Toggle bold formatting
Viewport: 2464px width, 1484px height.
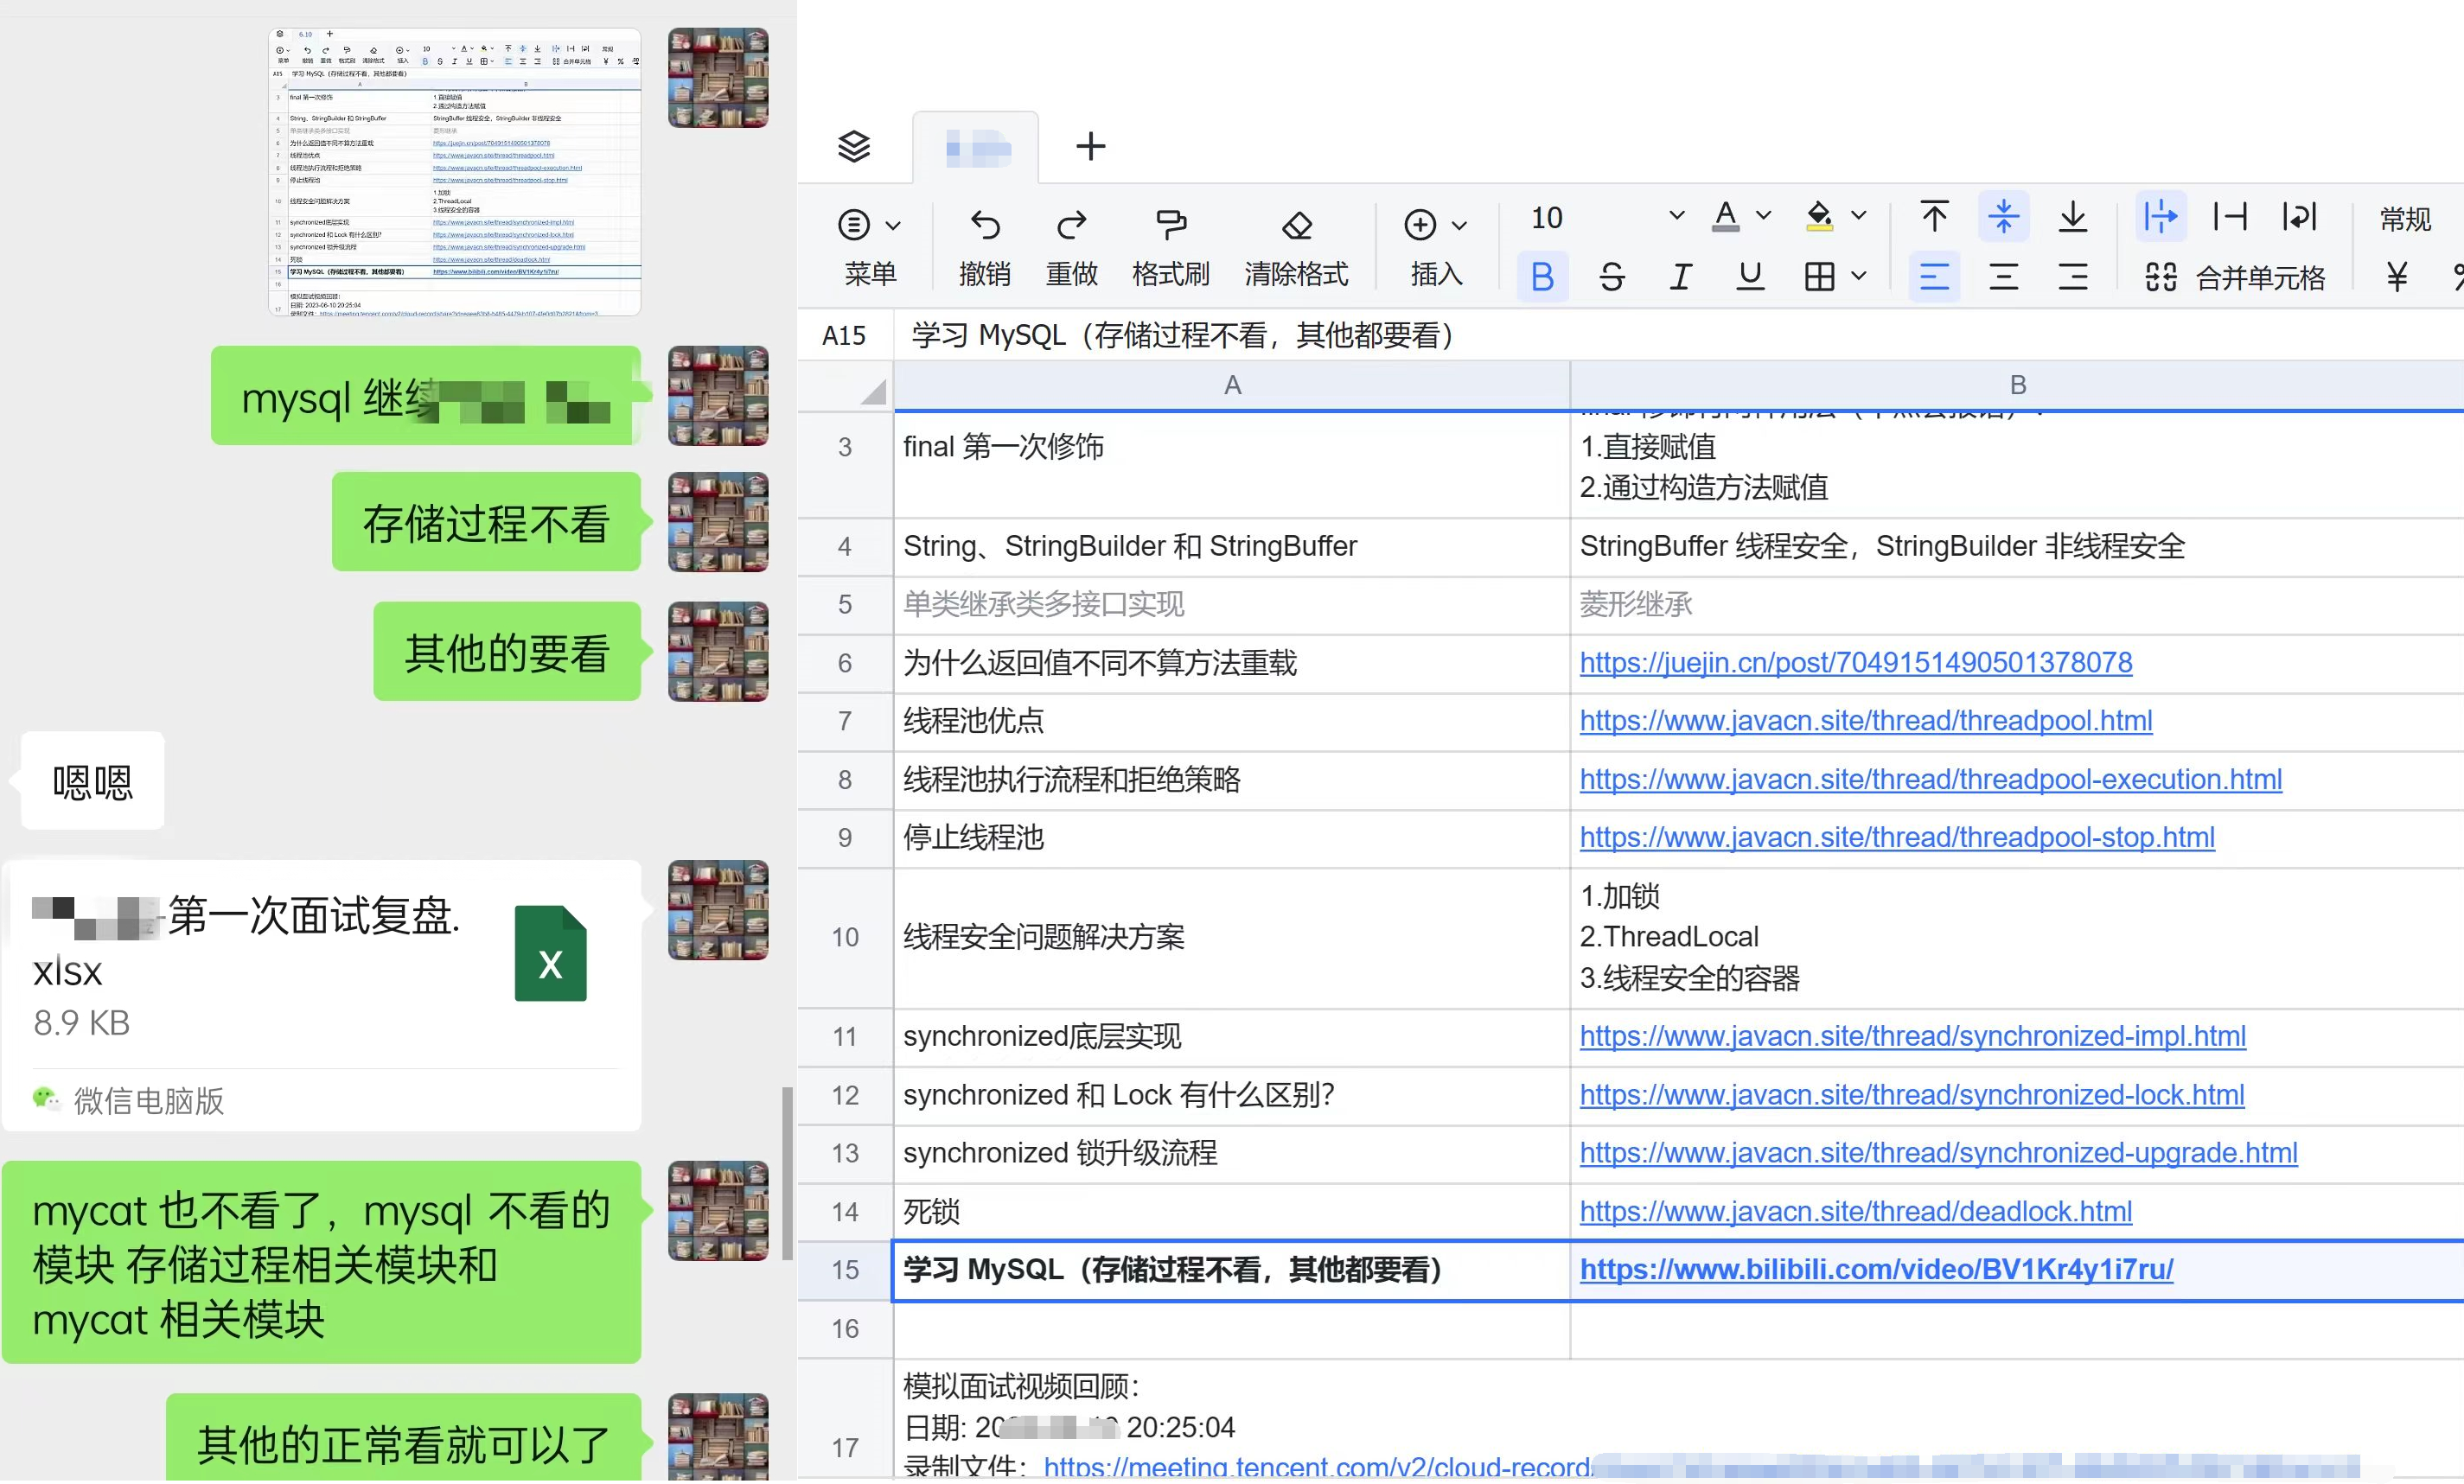(x=1542, y=276)
